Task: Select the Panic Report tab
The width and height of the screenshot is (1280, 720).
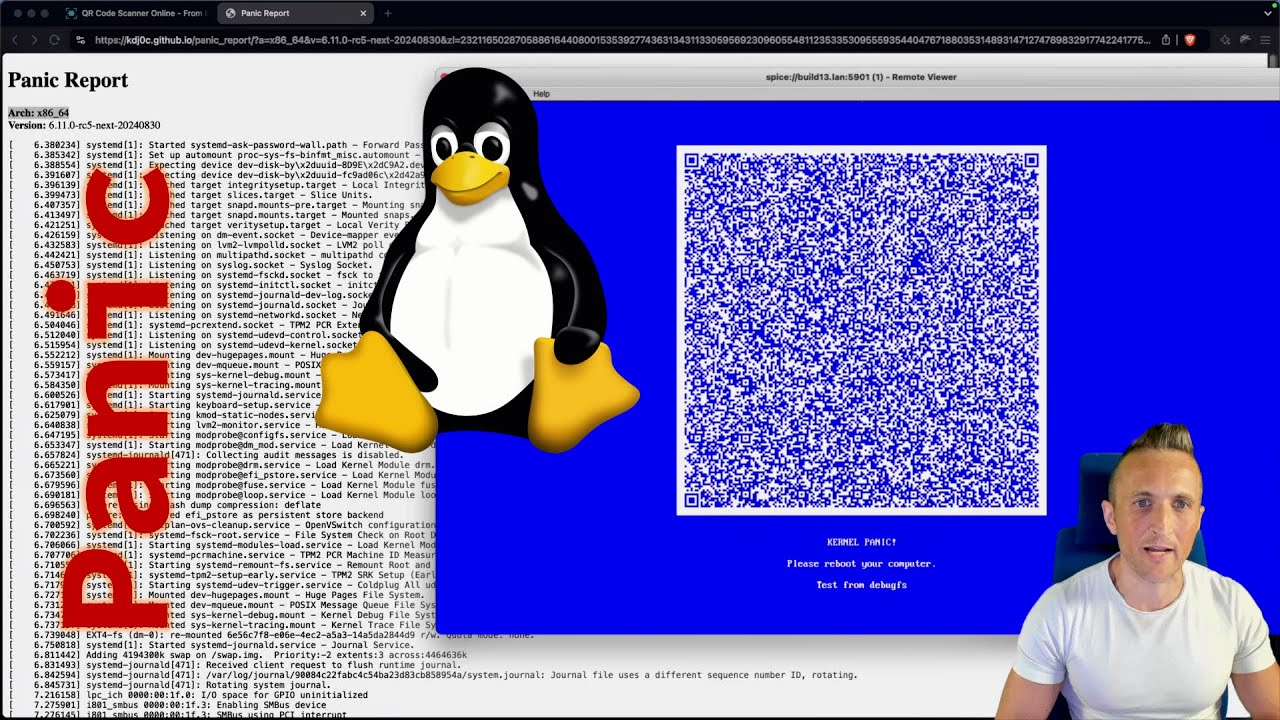Action: pyautogui.click(x=296, y=13)
